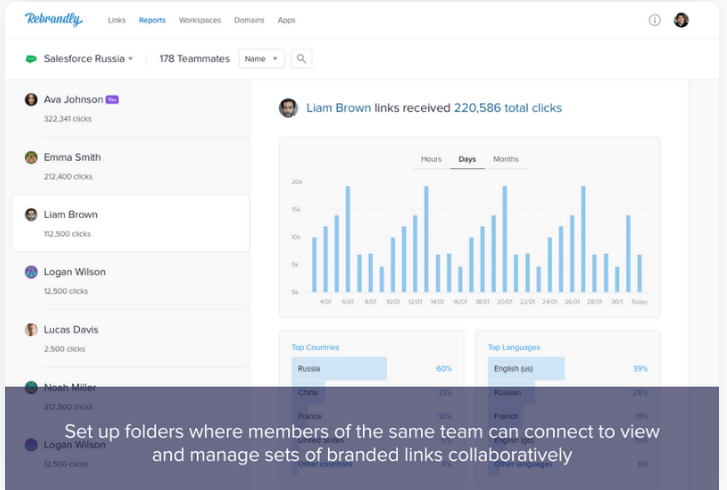This screenshot has width=727, height=490.
Task: Click Logan Wilson's avatar
Action: (31, 272)
